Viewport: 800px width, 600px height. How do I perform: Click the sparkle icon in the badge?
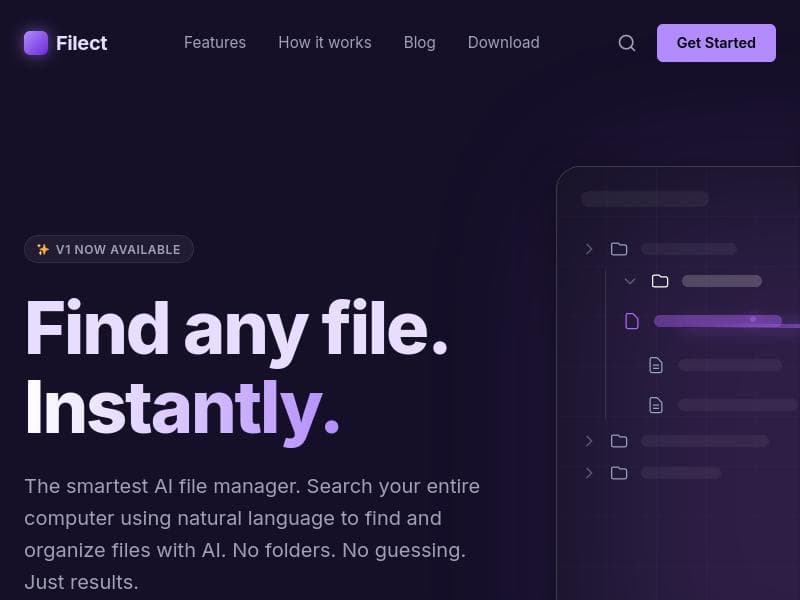pyautogui.click(x=43, y=249)
